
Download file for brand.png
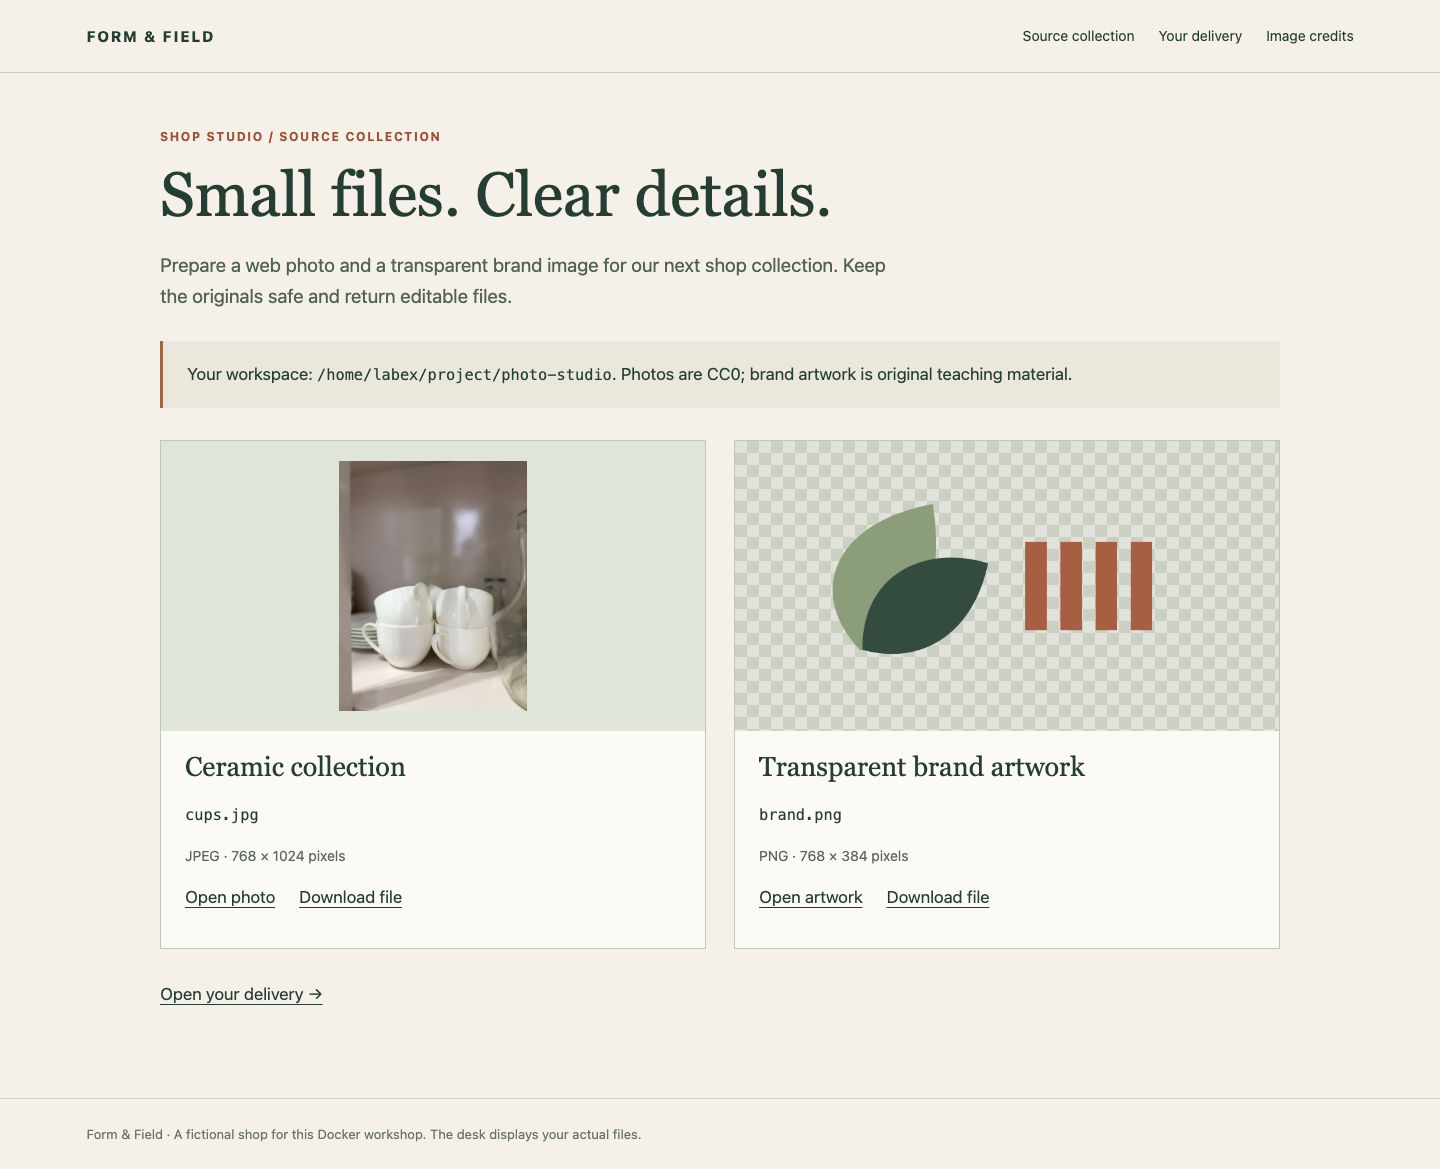938,897
